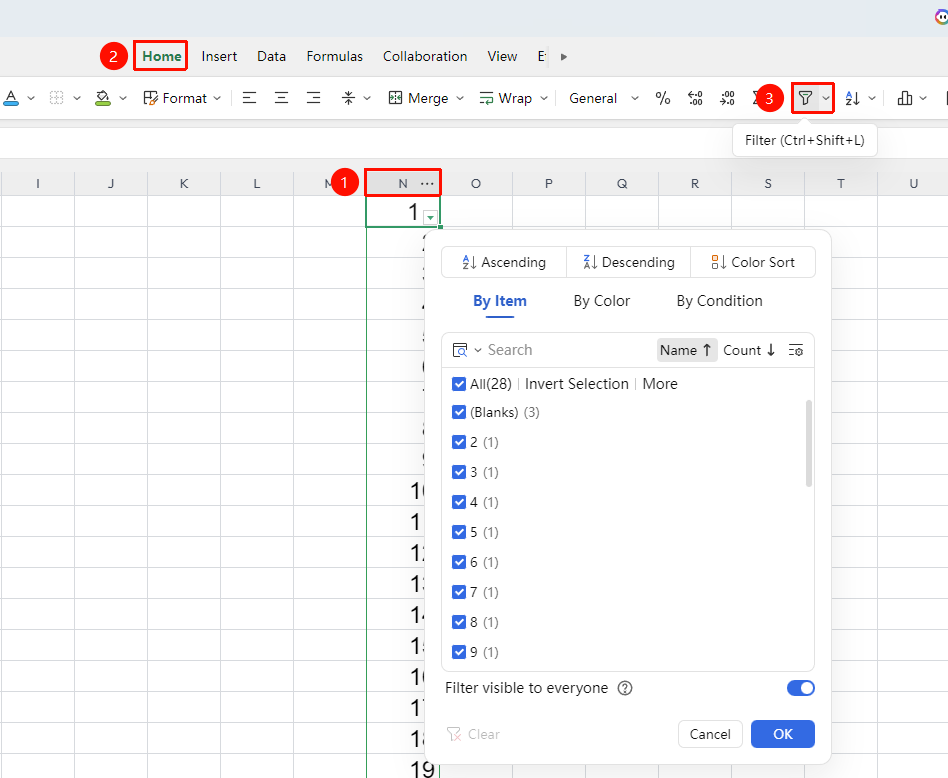Go to the Formulas tab
The width and height of the screenshot is (948, 778).
334,56
